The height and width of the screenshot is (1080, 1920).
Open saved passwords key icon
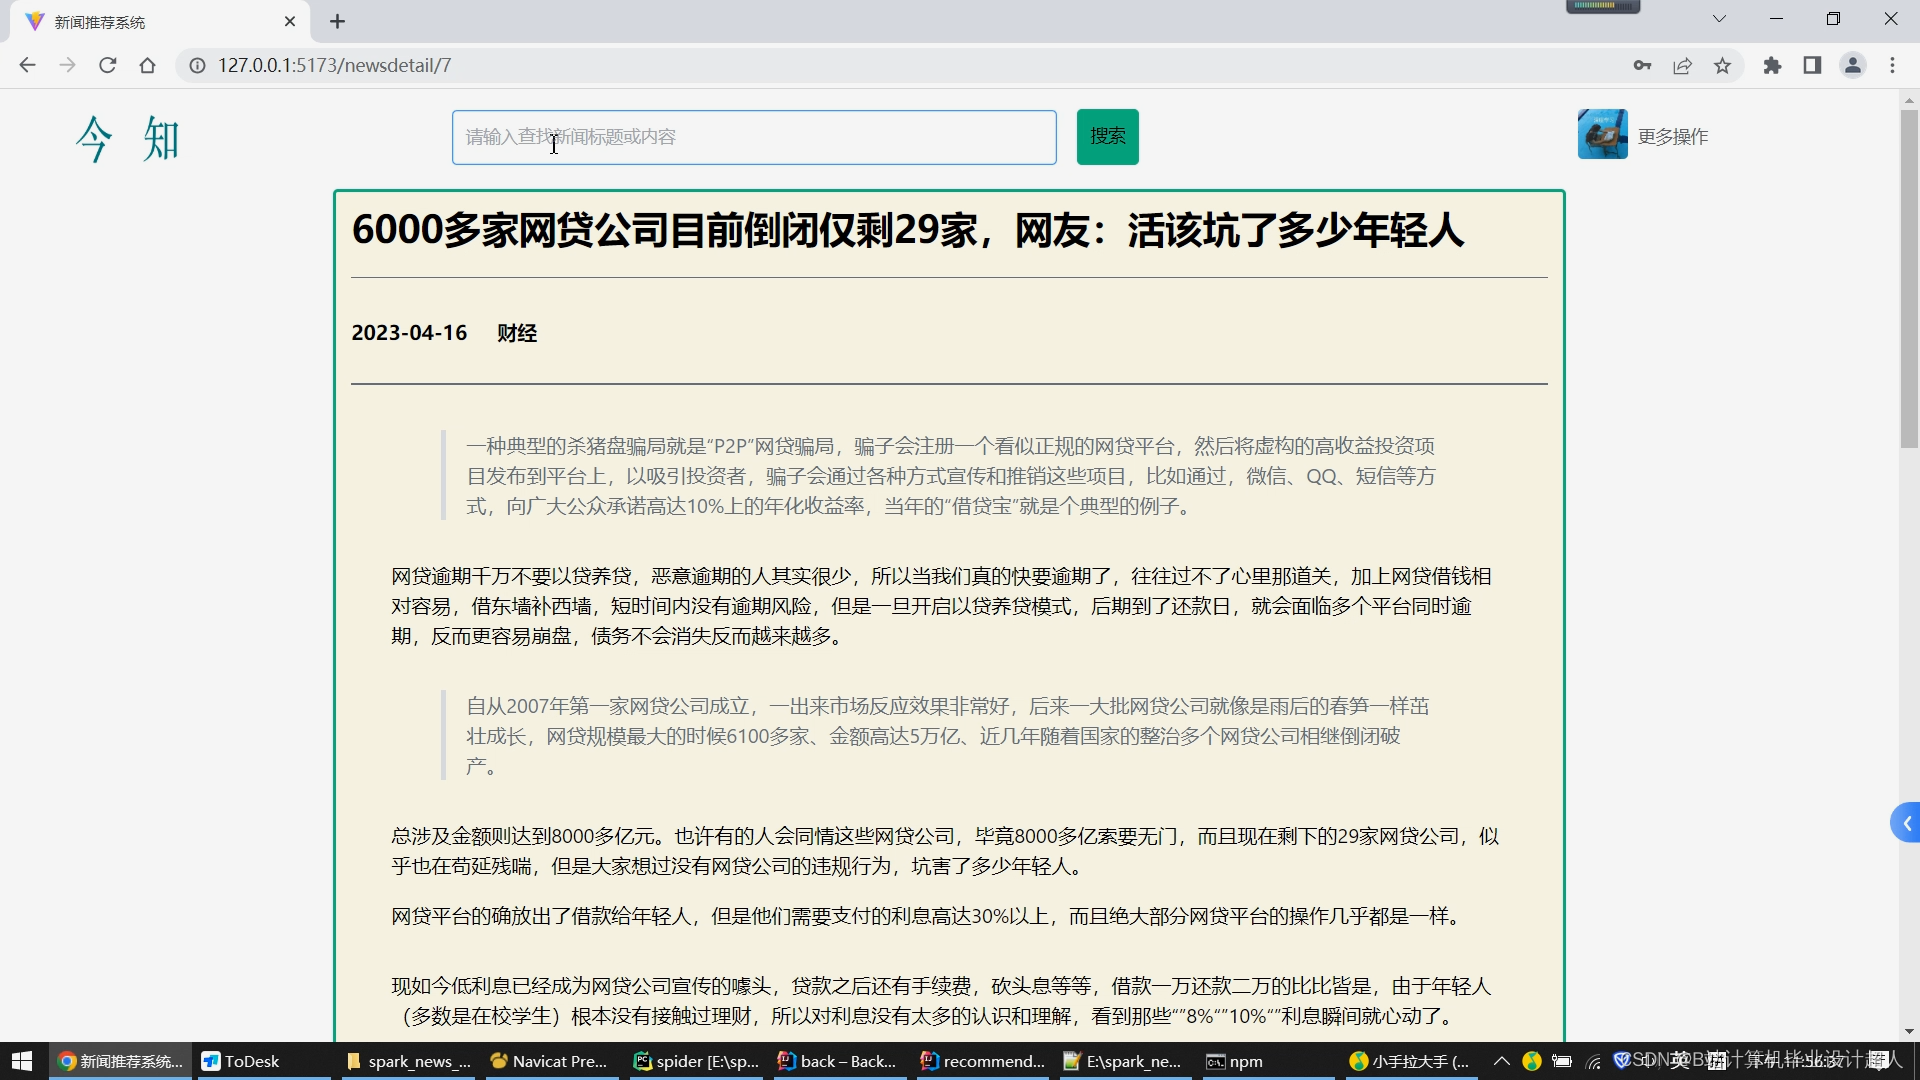(x=1642, y=65)
